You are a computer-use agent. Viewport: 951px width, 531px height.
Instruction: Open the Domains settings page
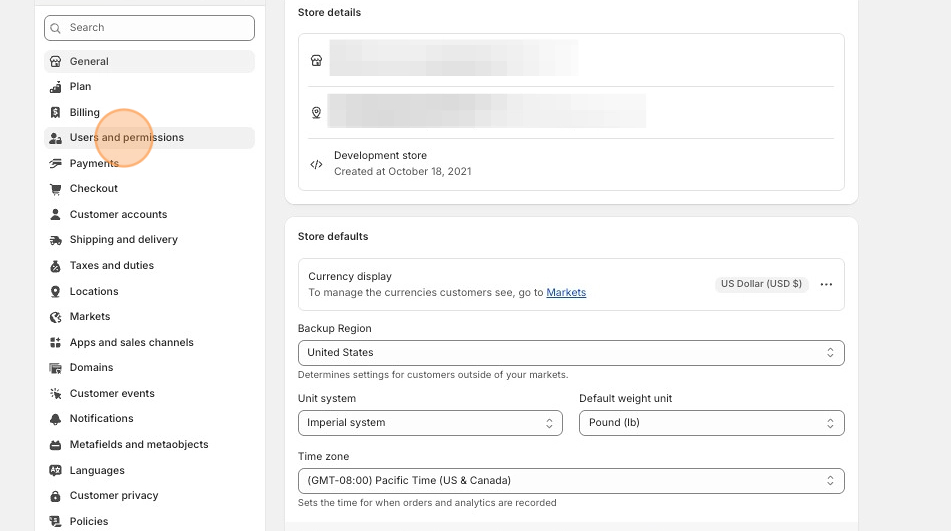[x=91, y=368]
